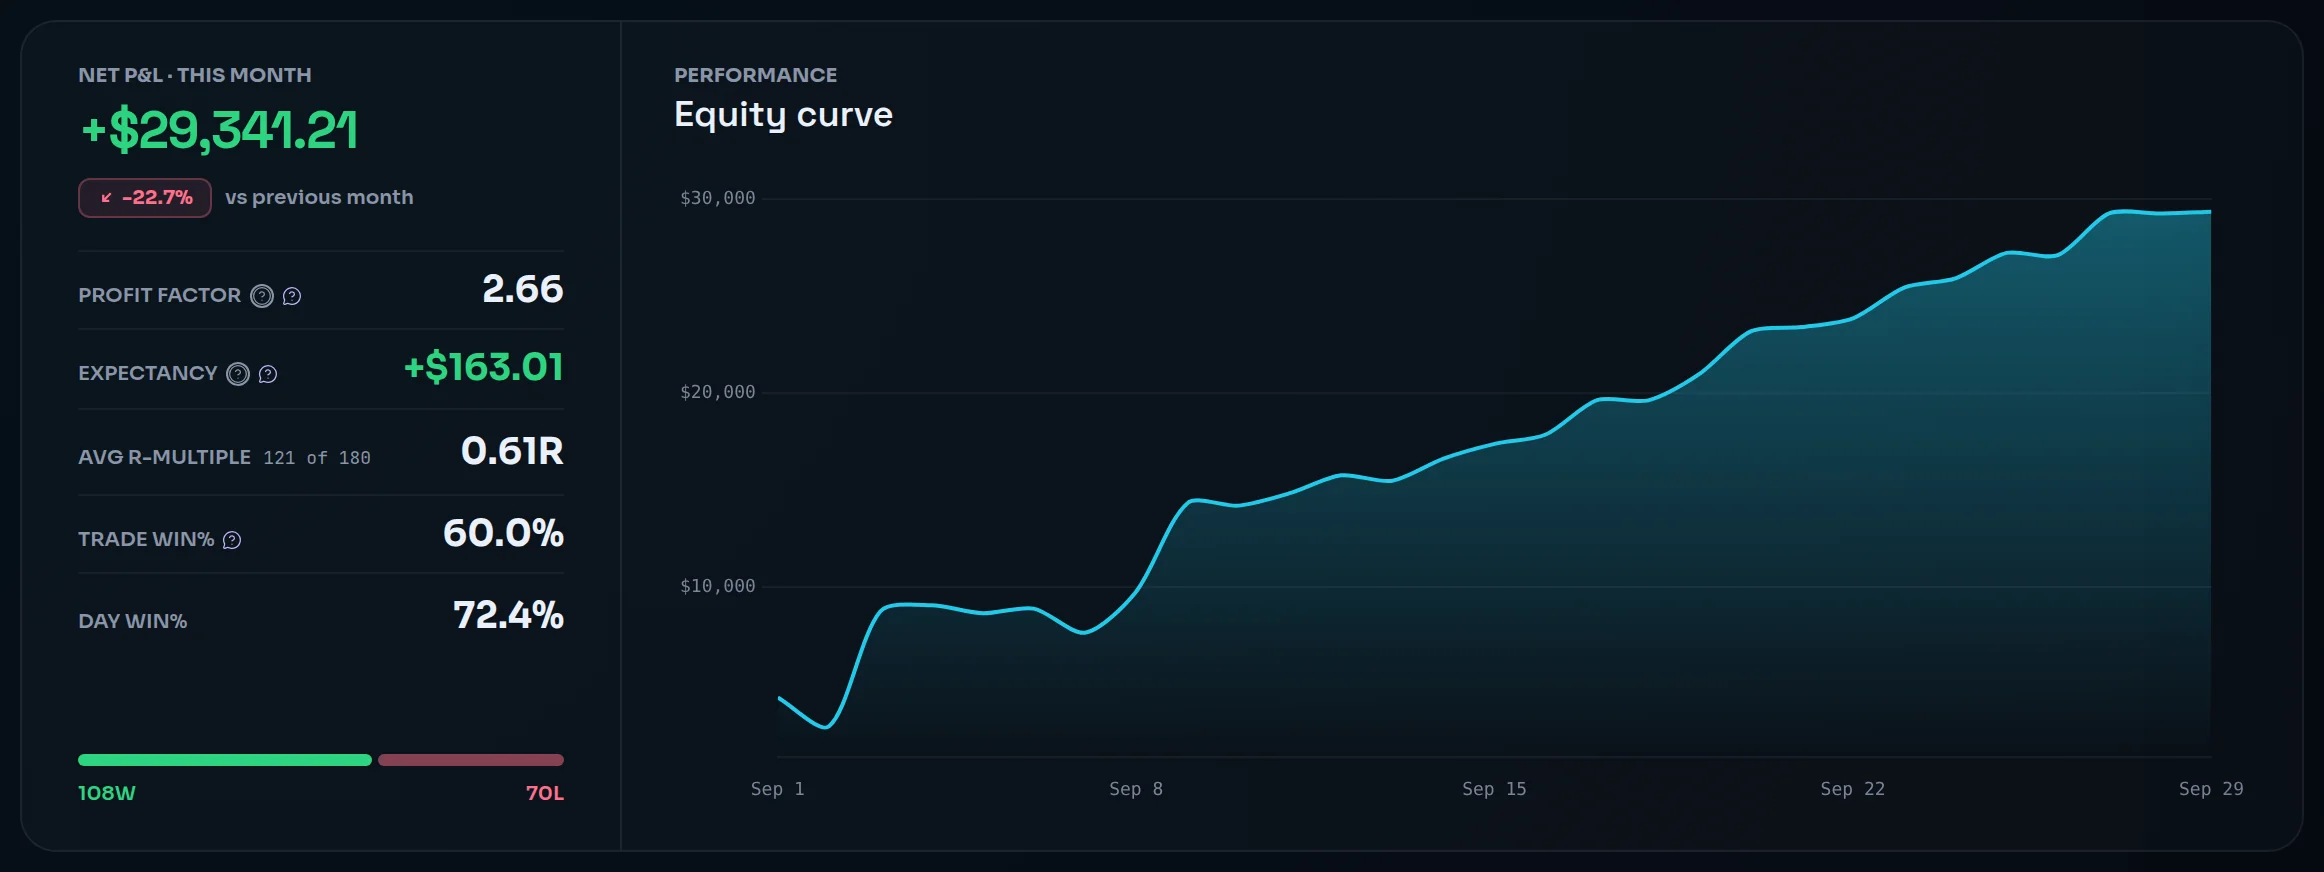Screen dimensions: 2324x872
Task: Click the "121 of 180" trade count
Action: tap(317, 458)
